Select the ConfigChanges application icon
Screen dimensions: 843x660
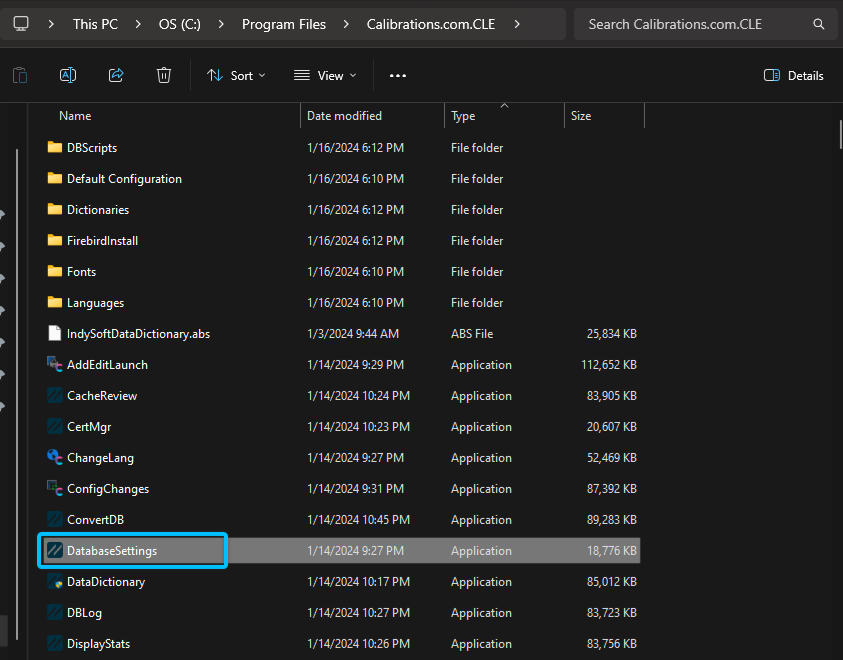55,489
